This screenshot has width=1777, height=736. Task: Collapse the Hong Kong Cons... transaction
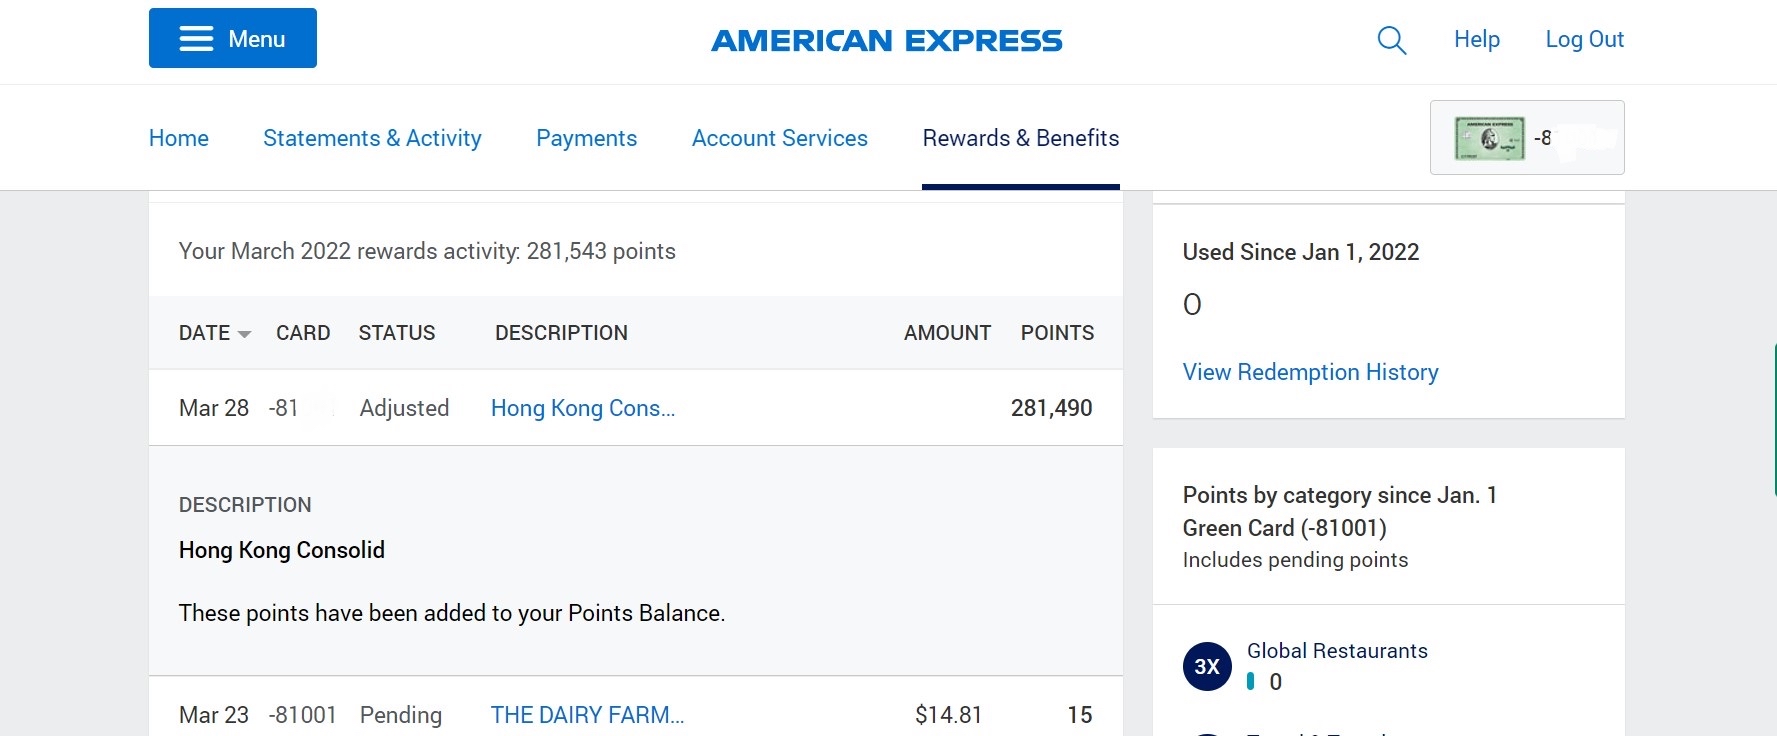583,408
